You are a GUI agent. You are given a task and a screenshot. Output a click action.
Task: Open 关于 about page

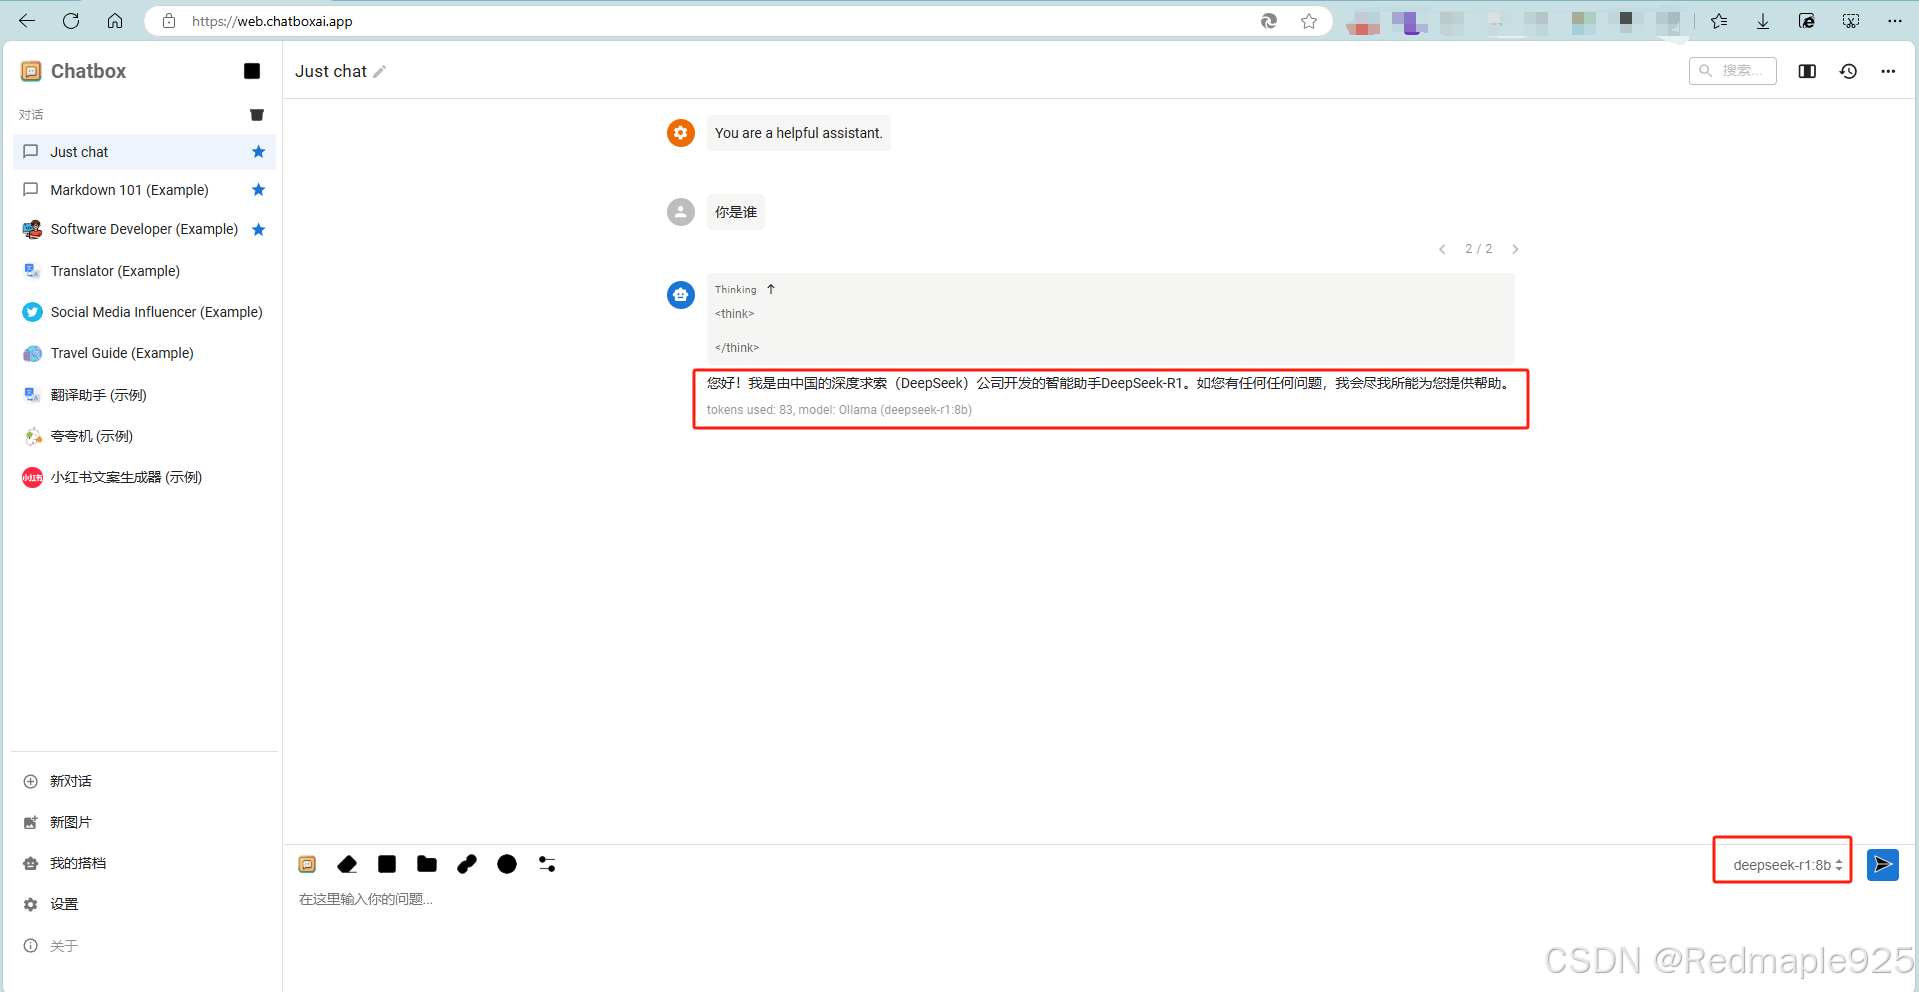point(144,945)
